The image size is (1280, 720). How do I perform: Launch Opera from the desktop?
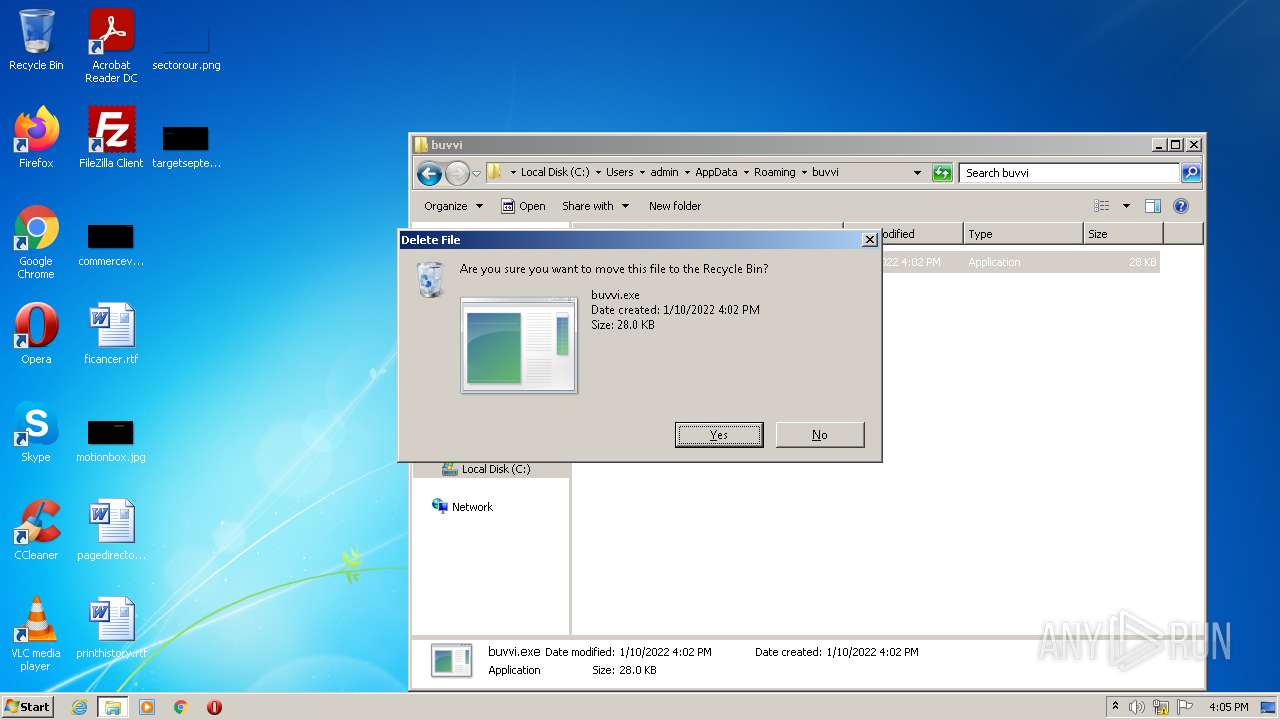(36, 334)
